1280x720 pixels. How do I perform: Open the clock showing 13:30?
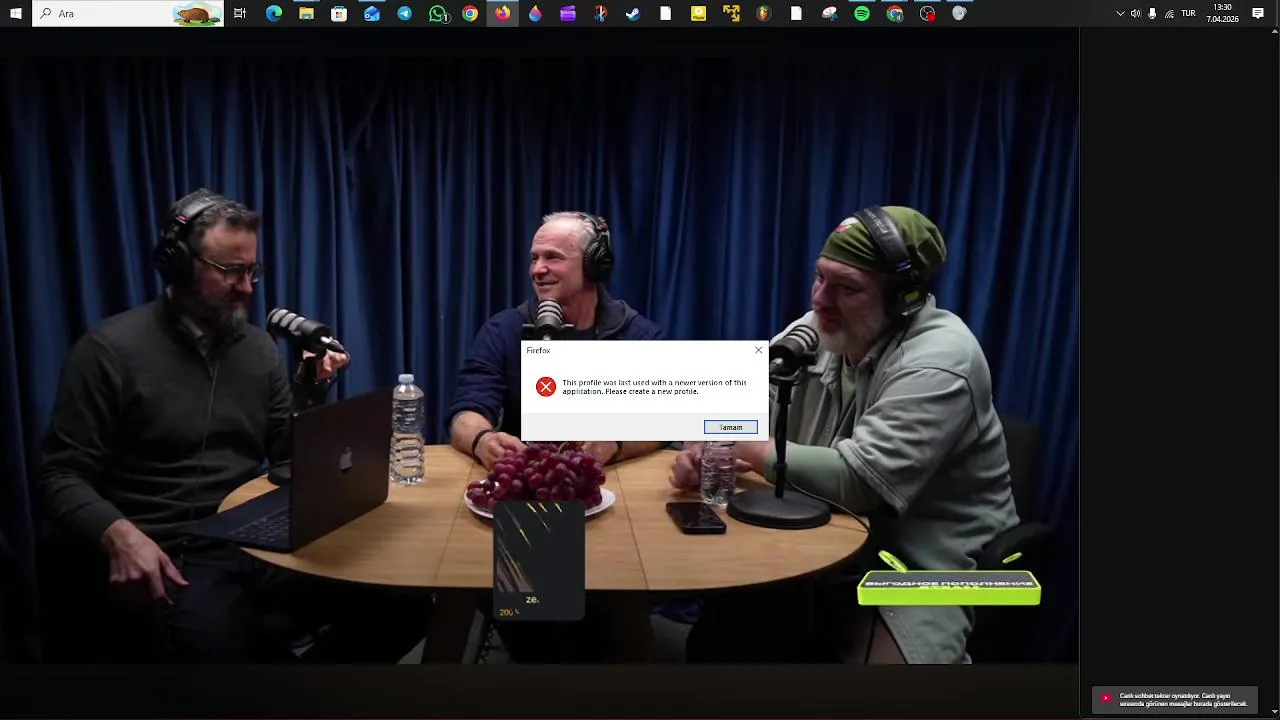1222,13
